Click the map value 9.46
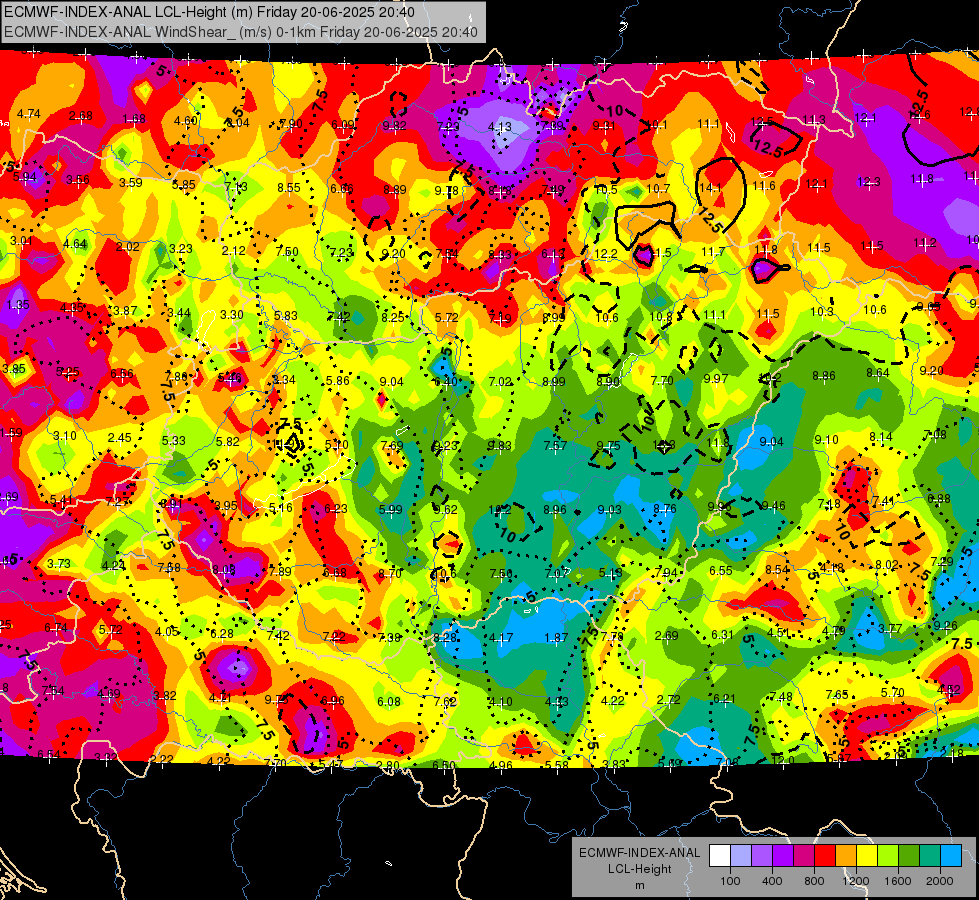The image size is (979, 900). pos(774,505)
